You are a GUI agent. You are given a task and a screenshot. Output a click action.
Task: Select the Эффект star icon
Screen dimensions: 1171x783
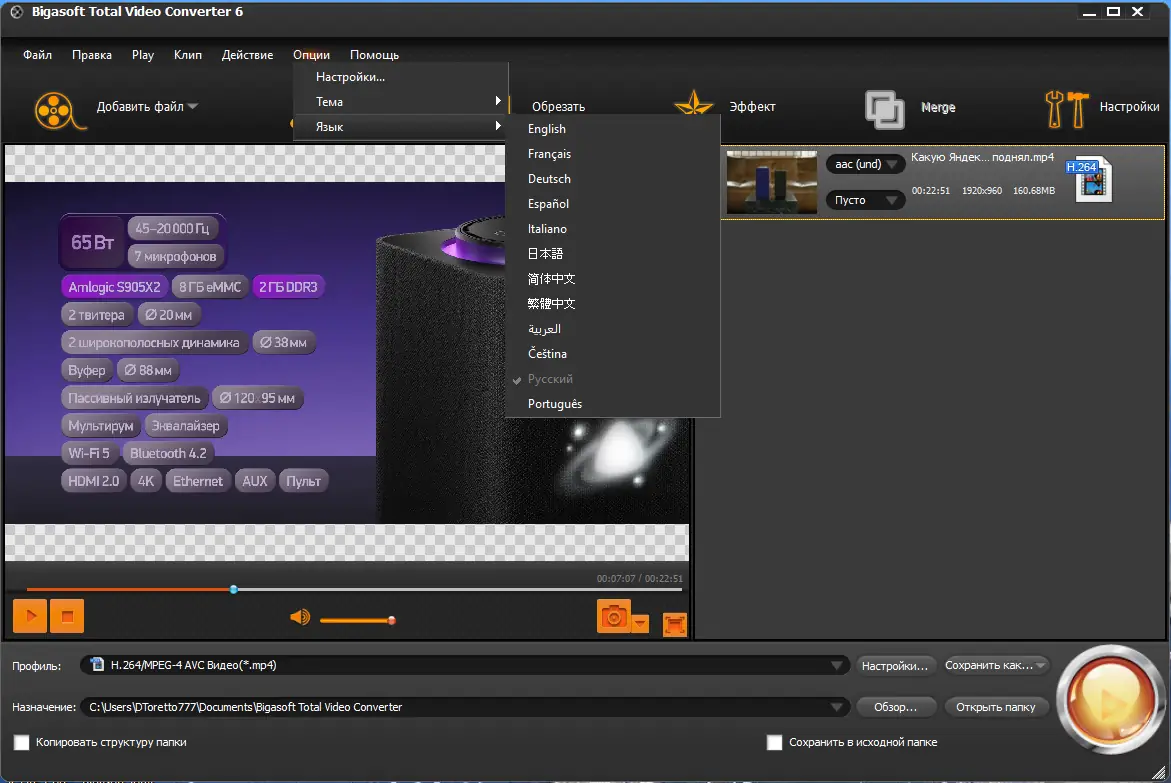(x=694, y=103)
